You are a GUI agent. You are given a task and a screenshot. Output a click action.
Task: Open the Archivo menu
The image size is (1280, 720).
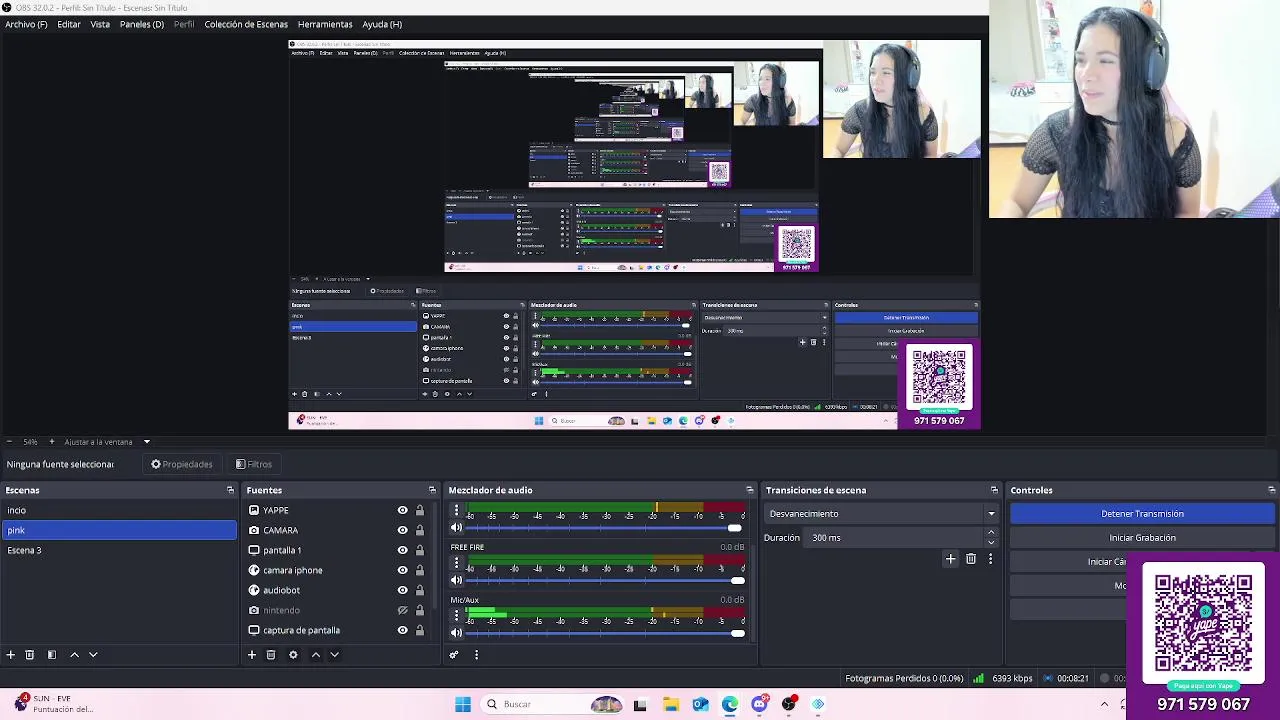point(26,24)
